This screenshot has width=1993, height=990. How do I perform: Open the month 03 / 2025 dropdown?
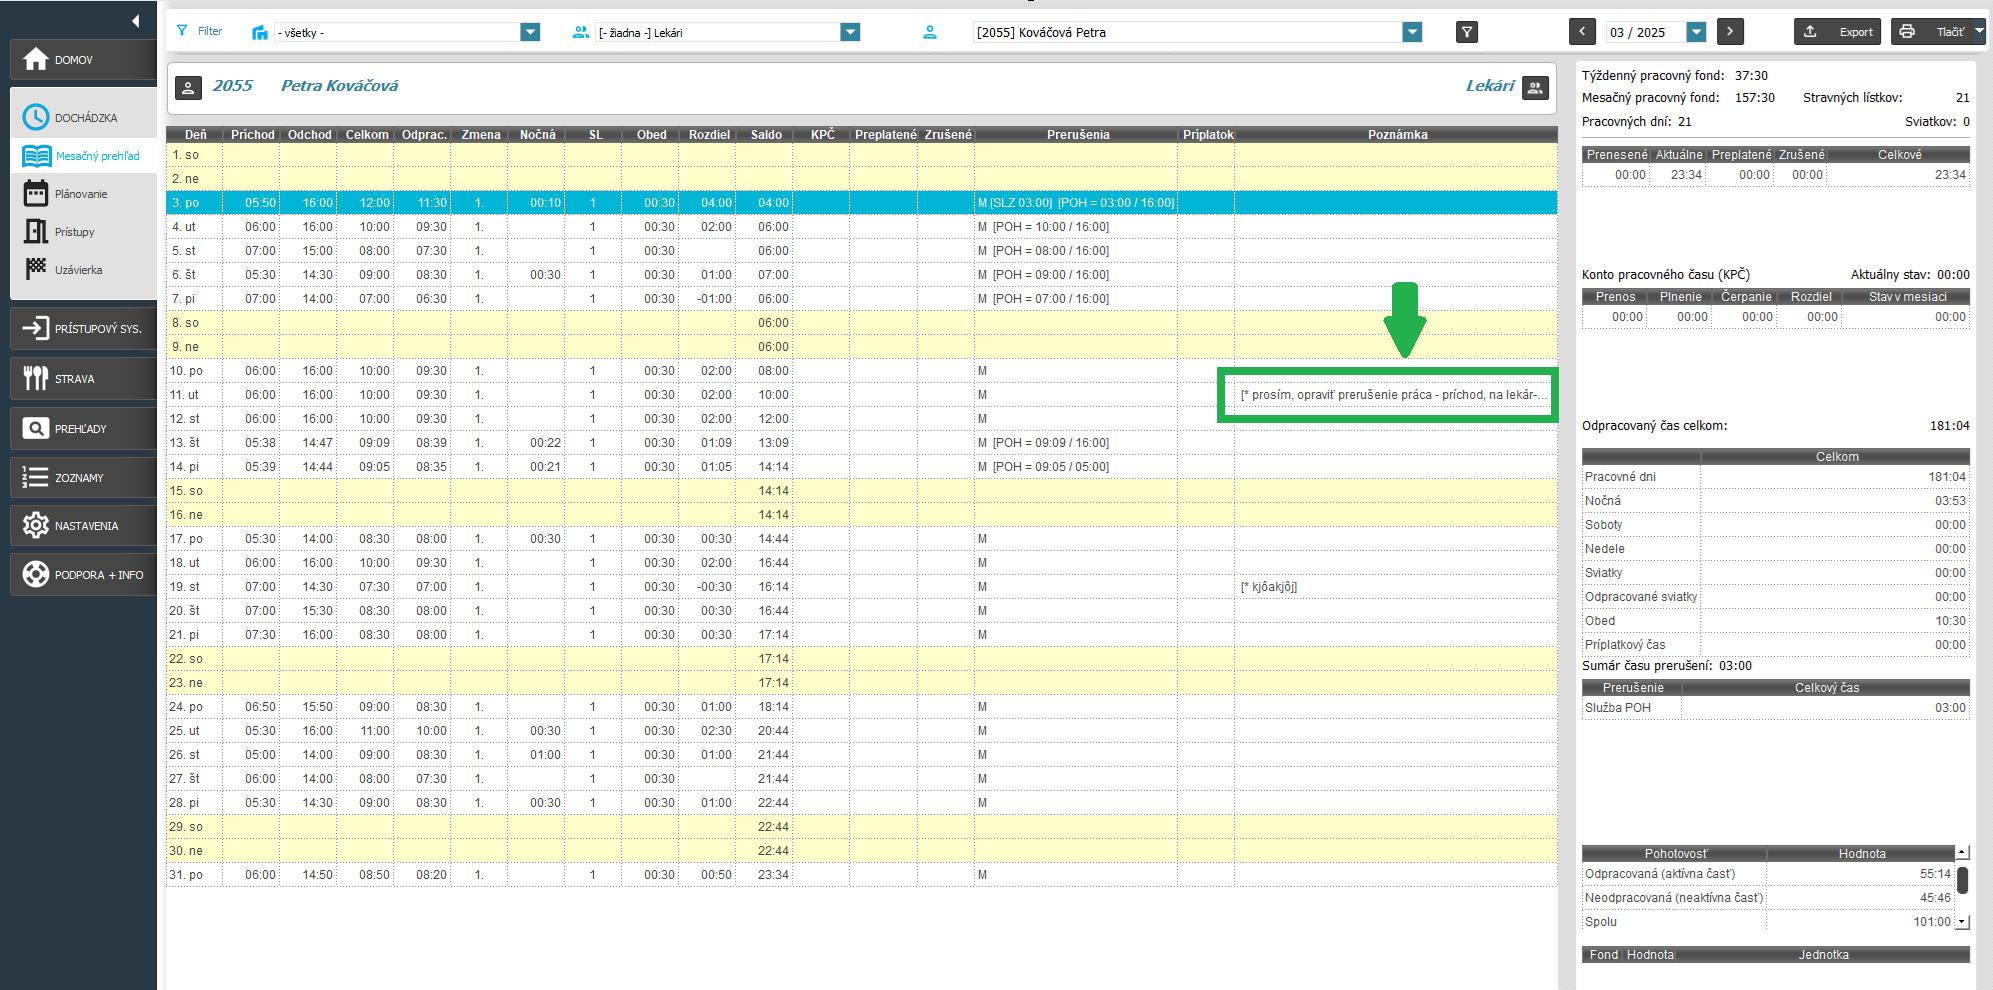click(1696, 32)
